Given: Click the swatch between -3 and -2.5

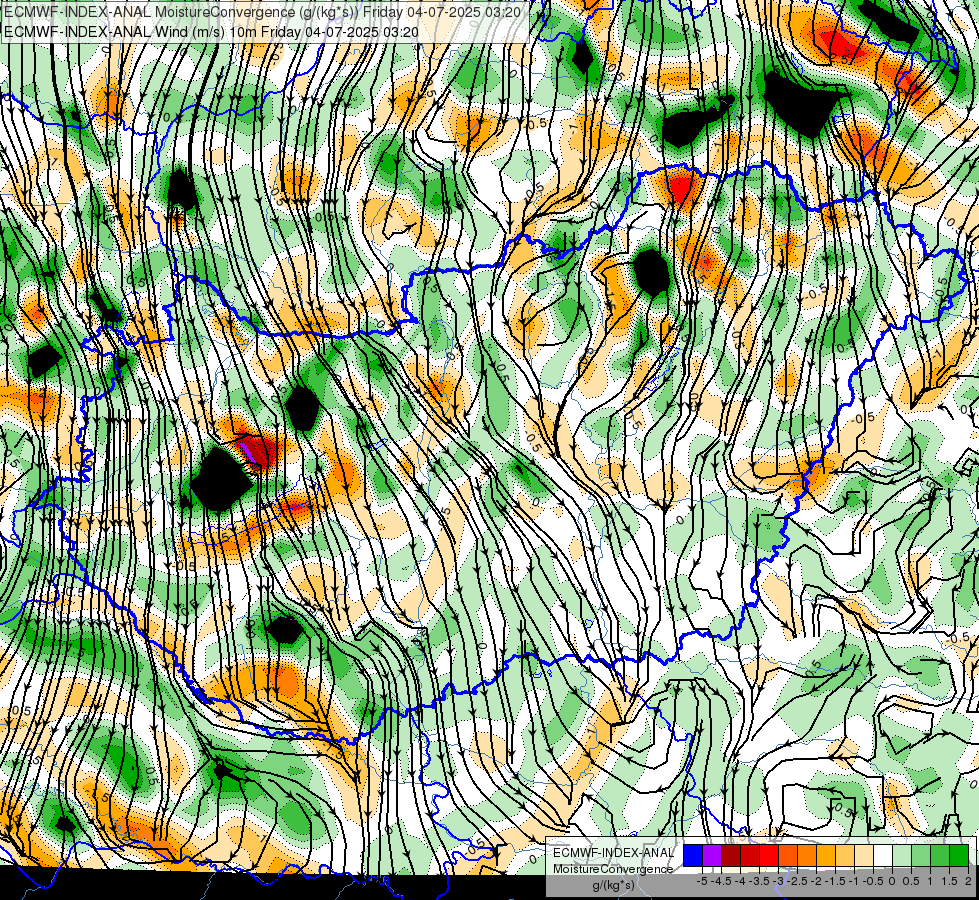Looking at the screenshot, I should pos(788,856).
